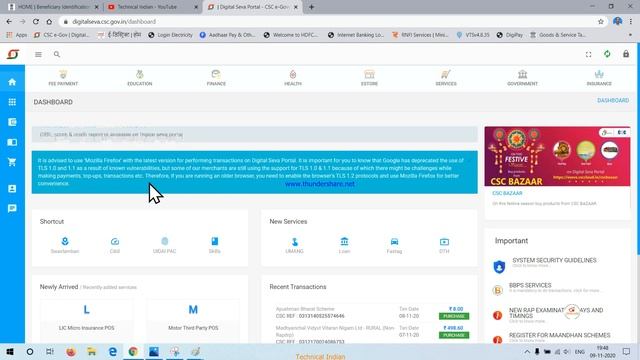Image resolution: width=640 pixels, height=360 pixels.
Task: Open Register for Maandhan Schemes notice
Action: point(560,335)
